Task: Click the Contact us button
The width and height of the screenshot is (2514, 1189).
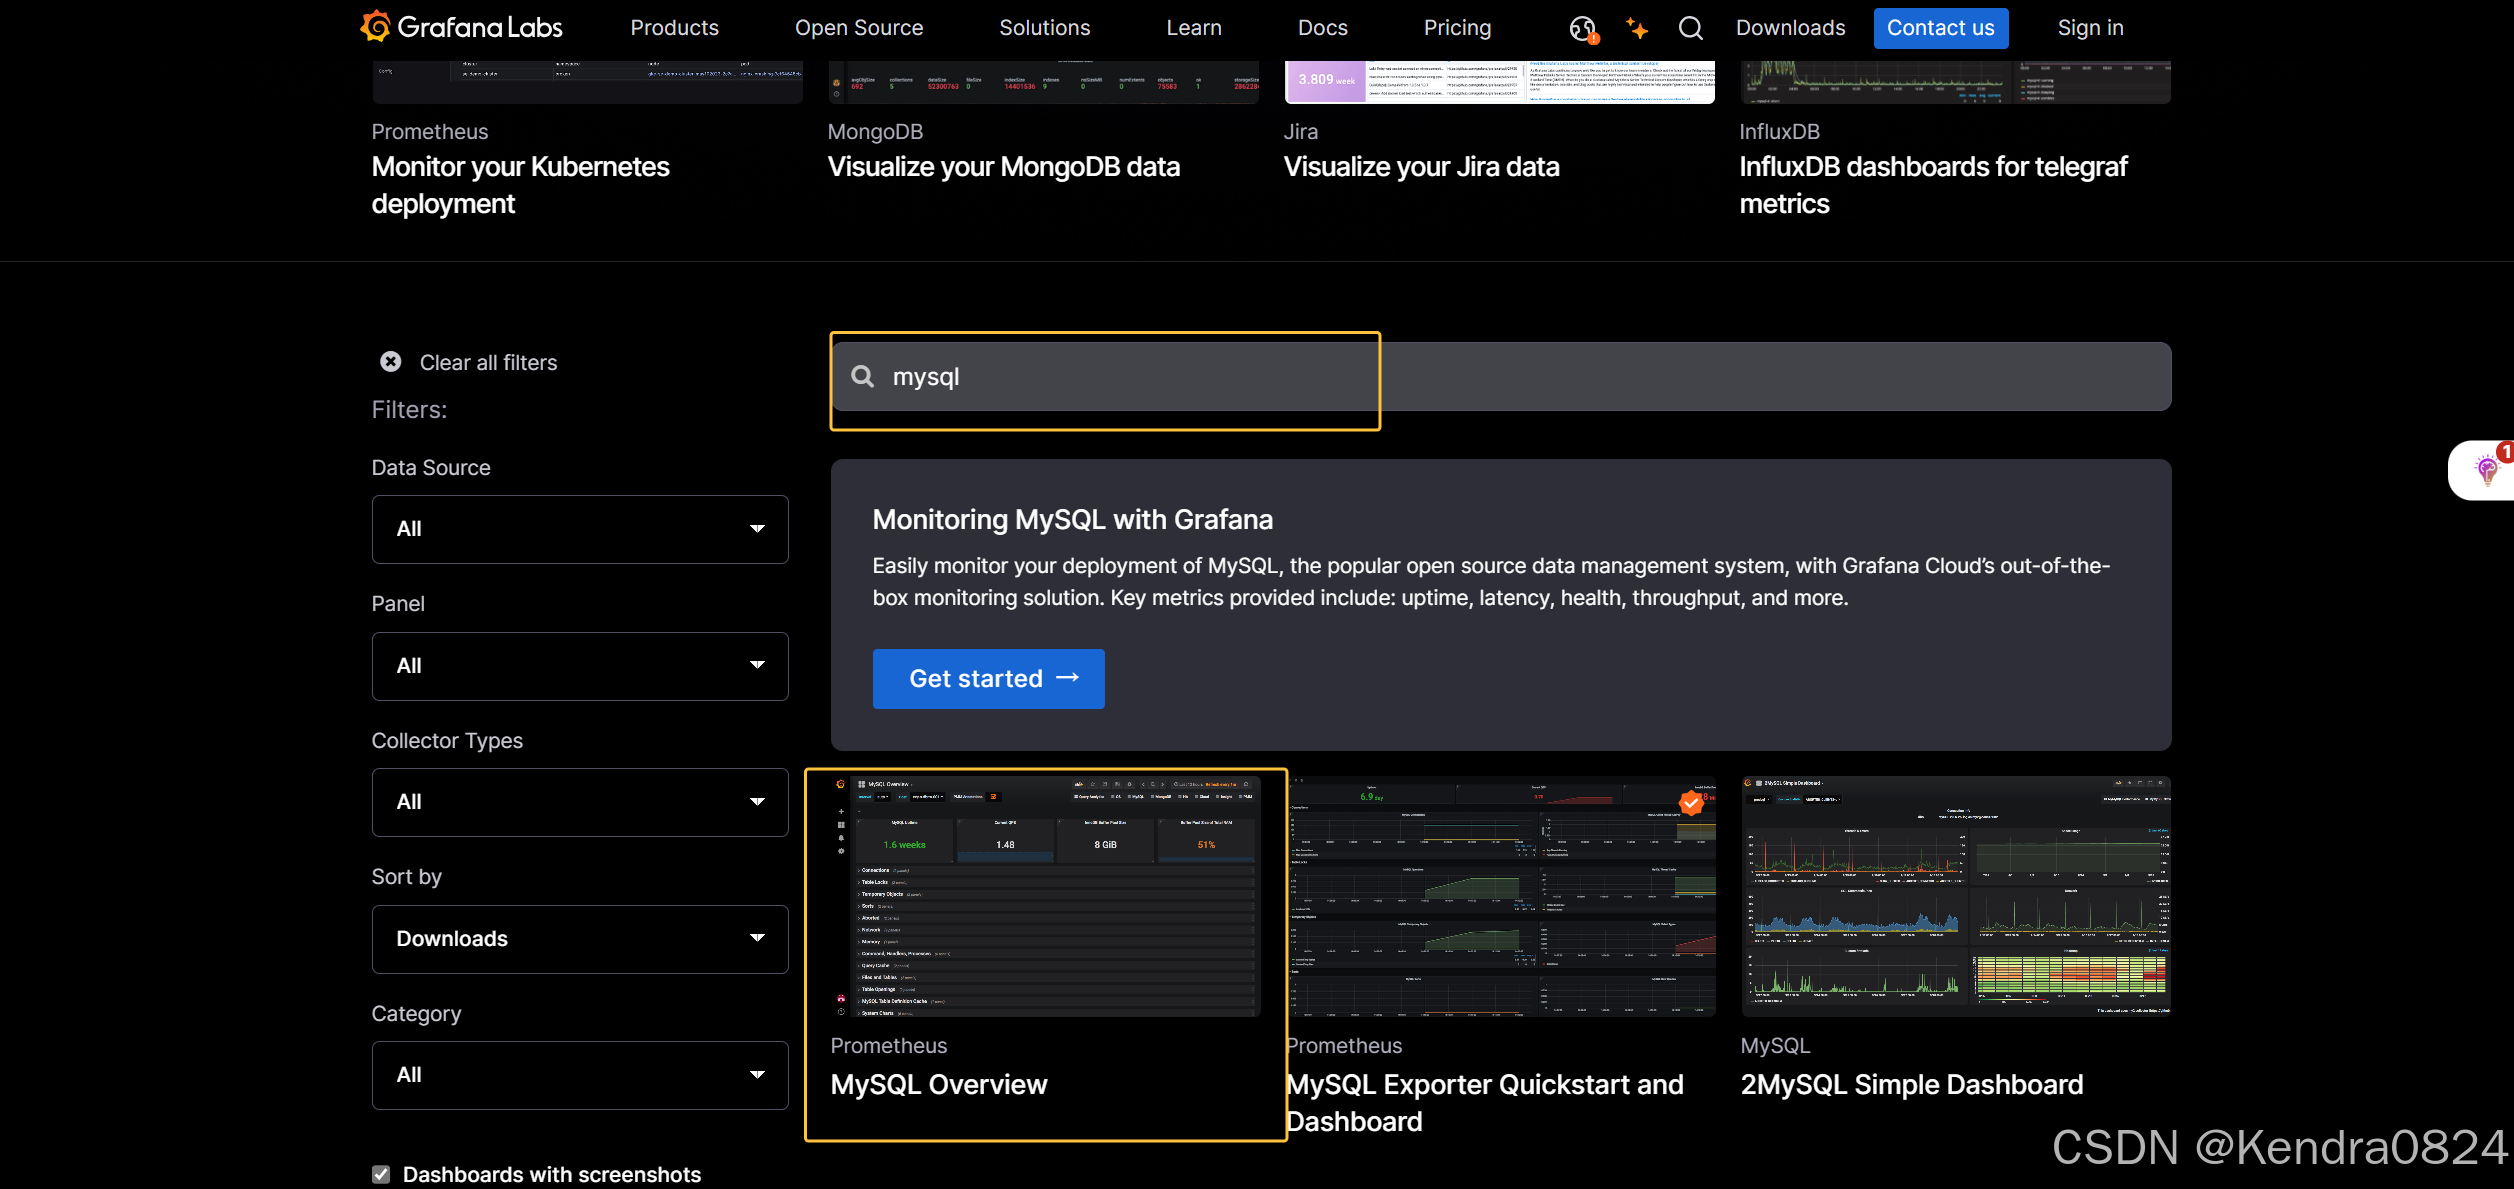Action: [x=1940, y=28]
